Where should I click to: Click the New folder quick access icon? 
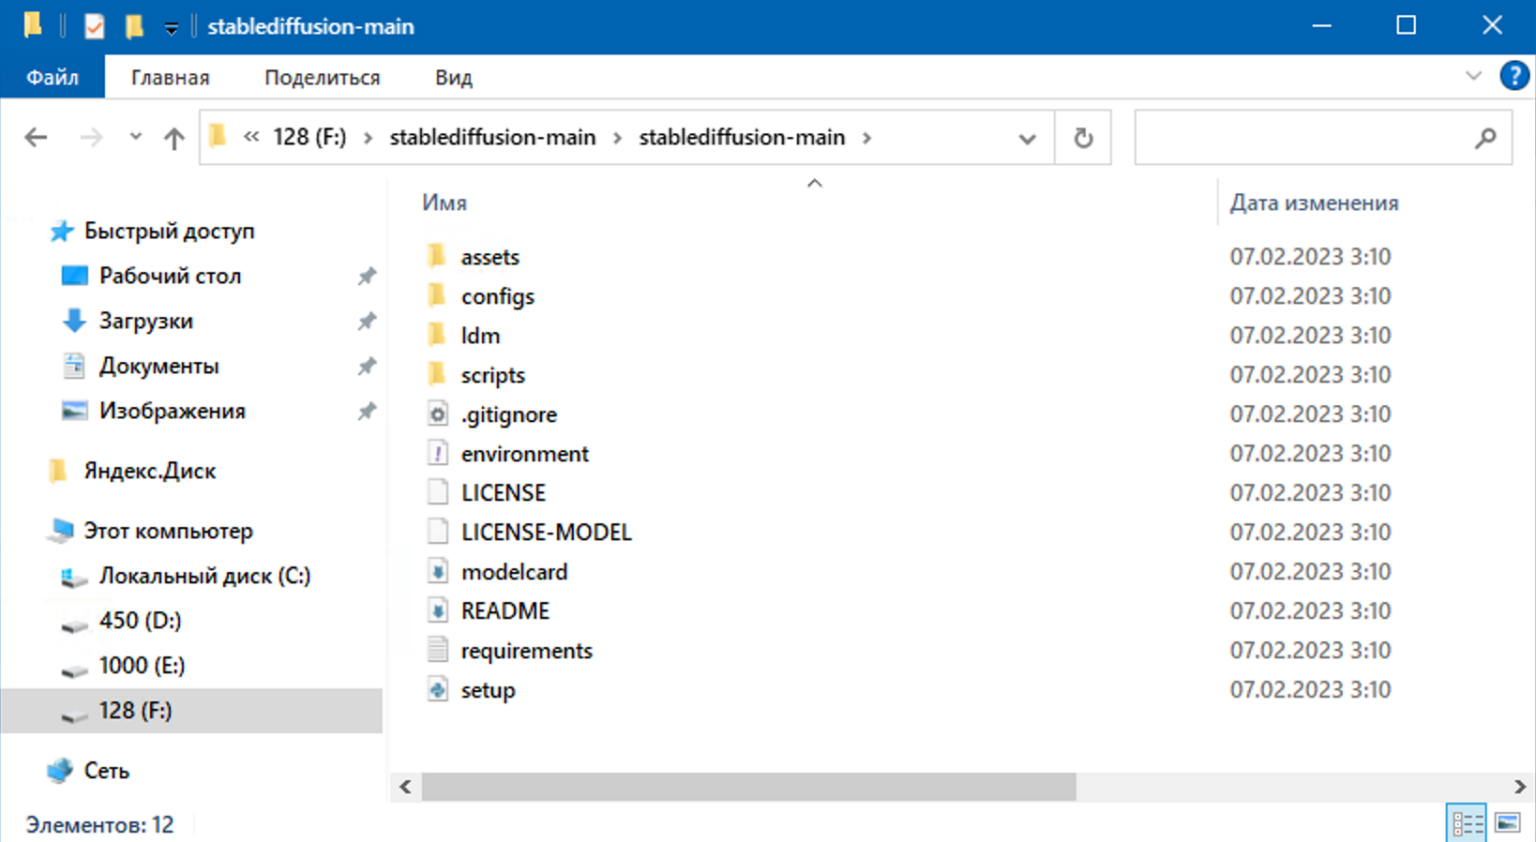(134, 26)
